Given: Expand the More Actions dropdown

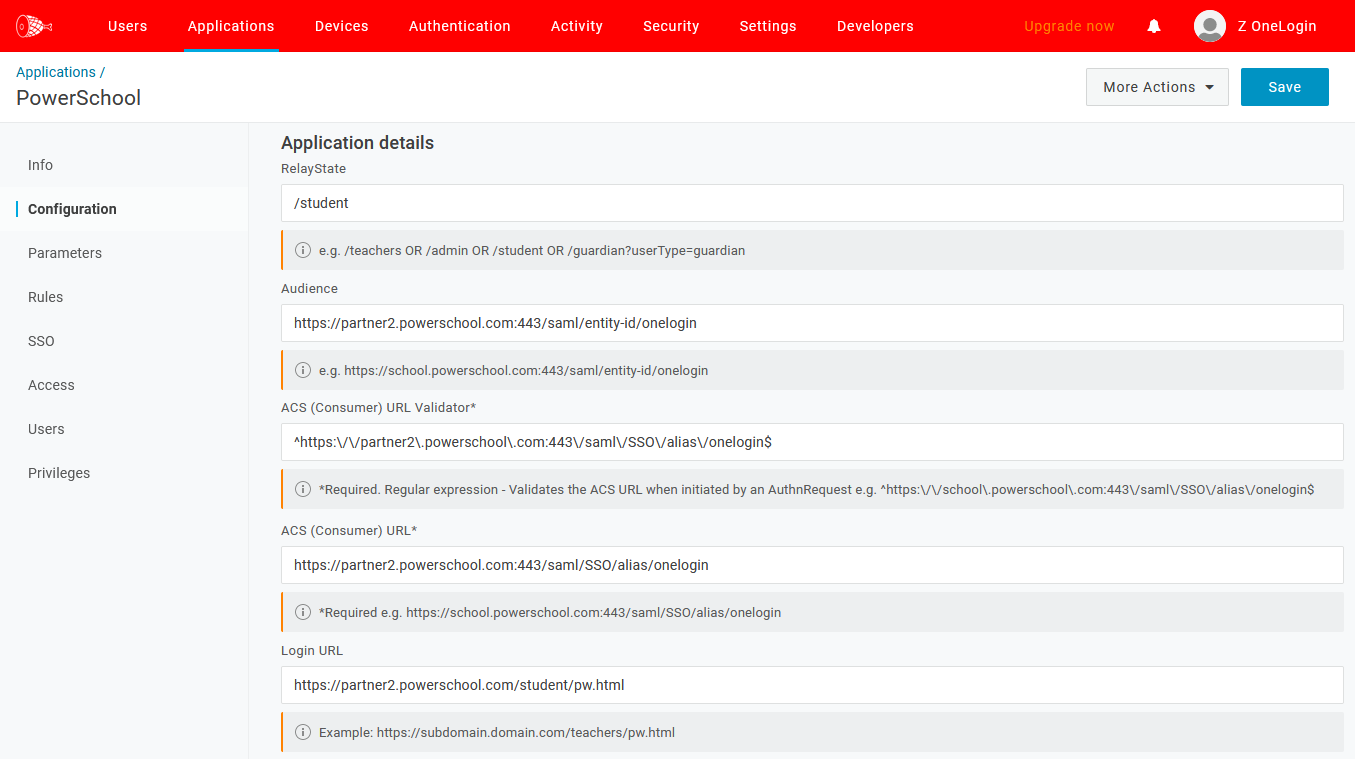Looking at the screenshot, I should tap(1157, 87).
